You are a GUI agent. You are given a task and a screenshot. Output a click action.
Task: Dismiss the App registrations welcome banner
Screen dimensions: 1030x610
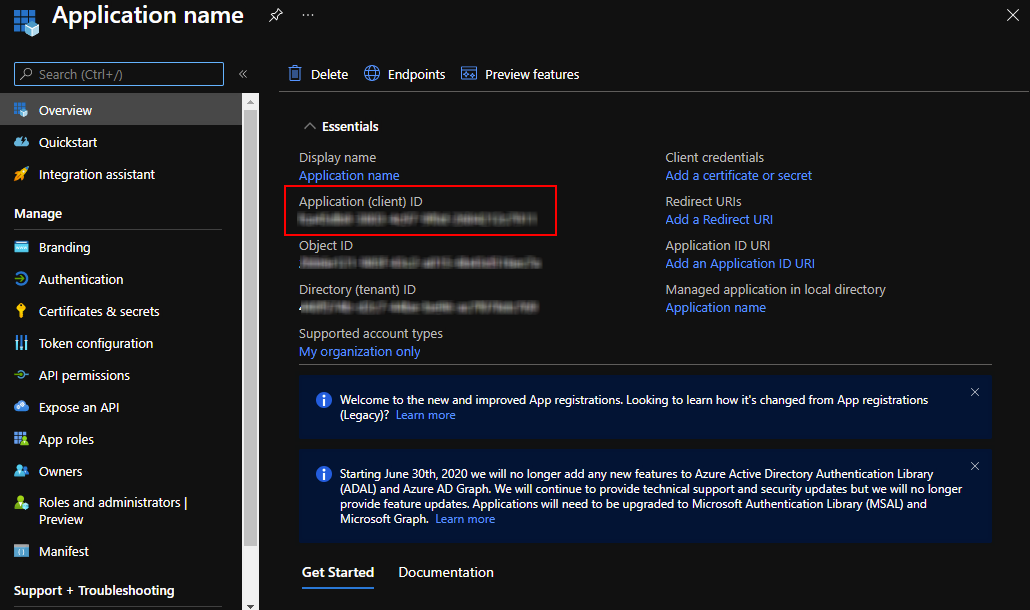[975, 392]
